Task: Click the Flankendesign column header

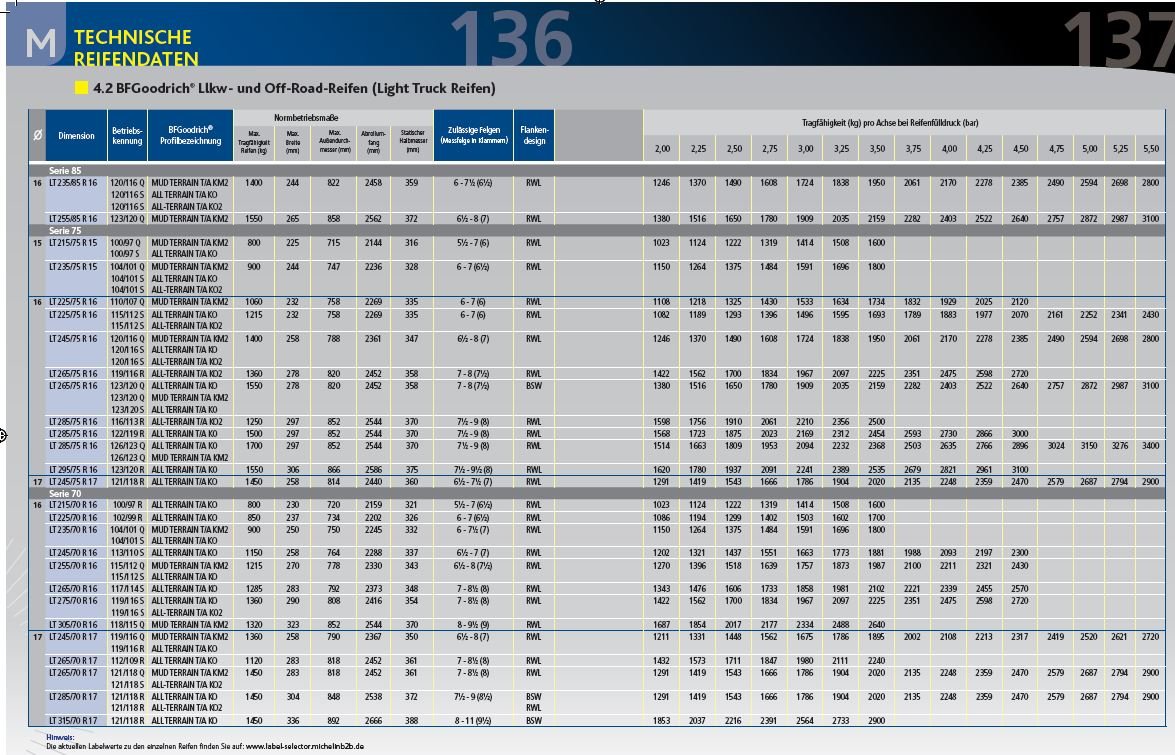Action: (x=534, y=136)
